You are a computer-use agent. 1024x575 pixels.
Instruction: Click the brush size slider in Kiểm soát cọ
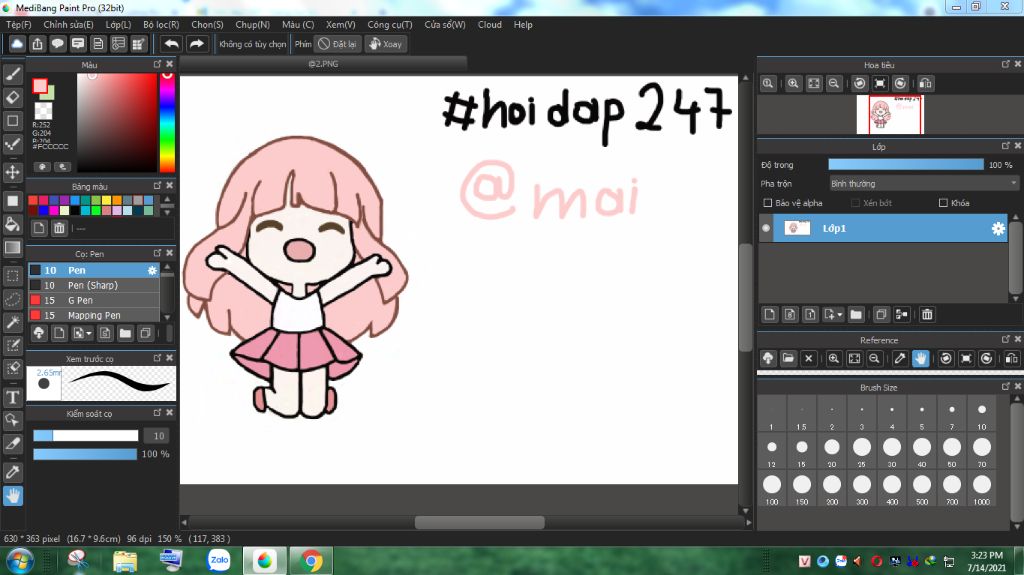click(x=86, y=435)
